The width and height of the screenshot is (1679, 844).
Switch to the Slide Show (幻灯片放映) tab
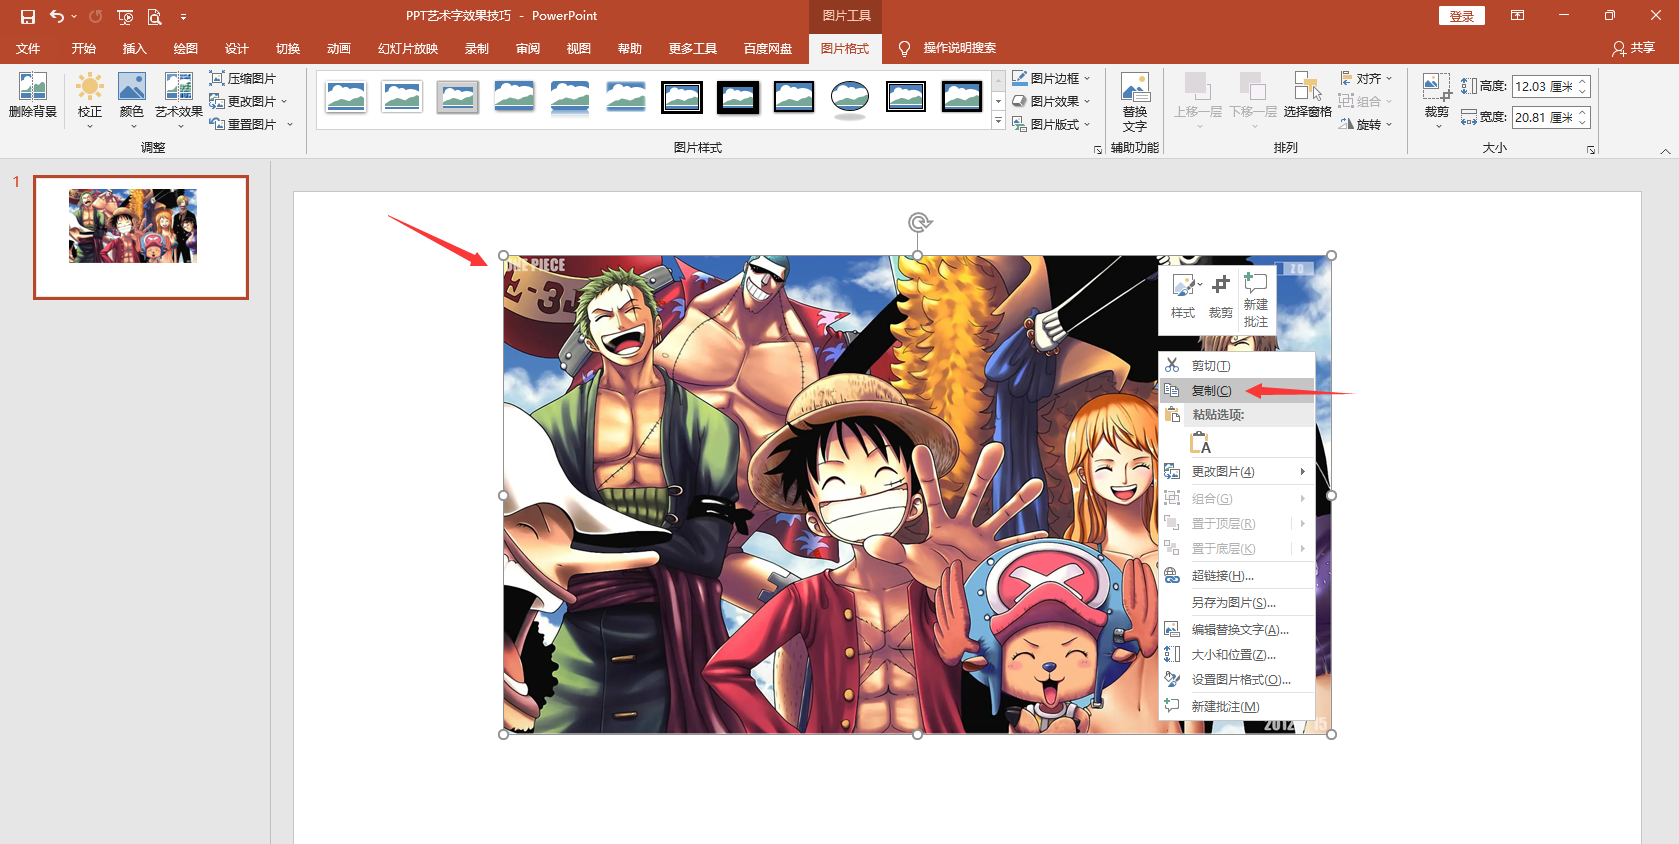point(408,48)
